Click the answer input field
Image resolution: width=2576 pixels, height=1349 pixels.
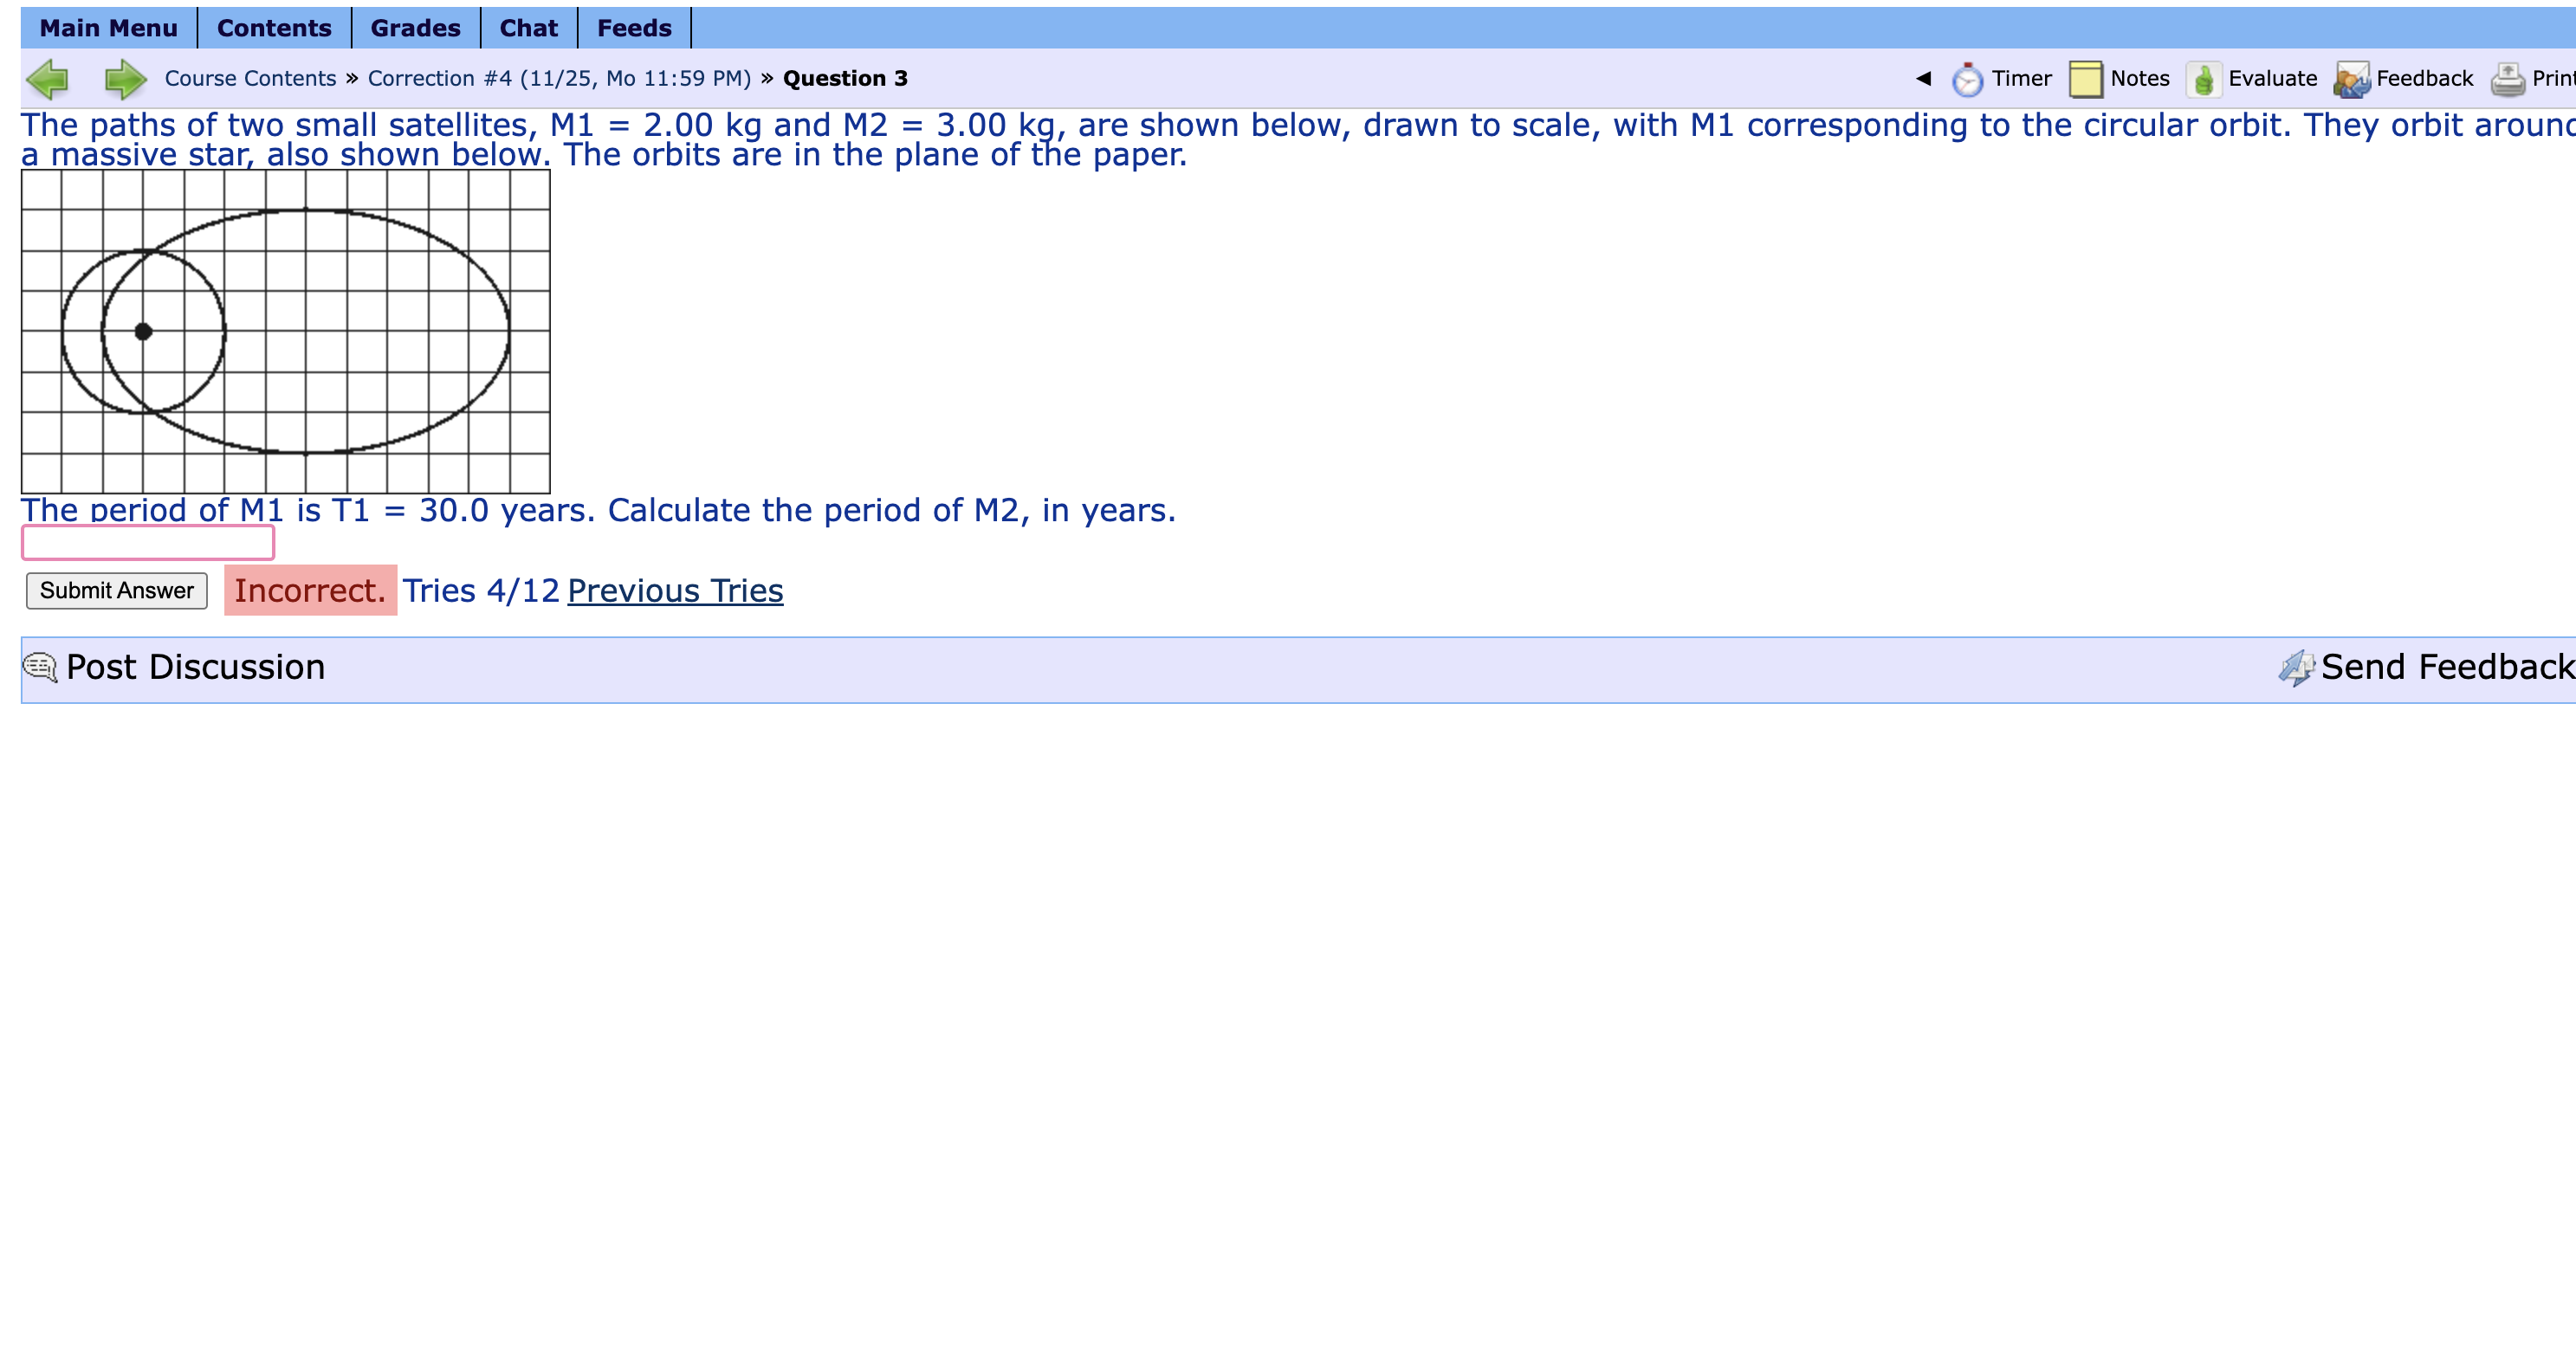pos(148,543)
